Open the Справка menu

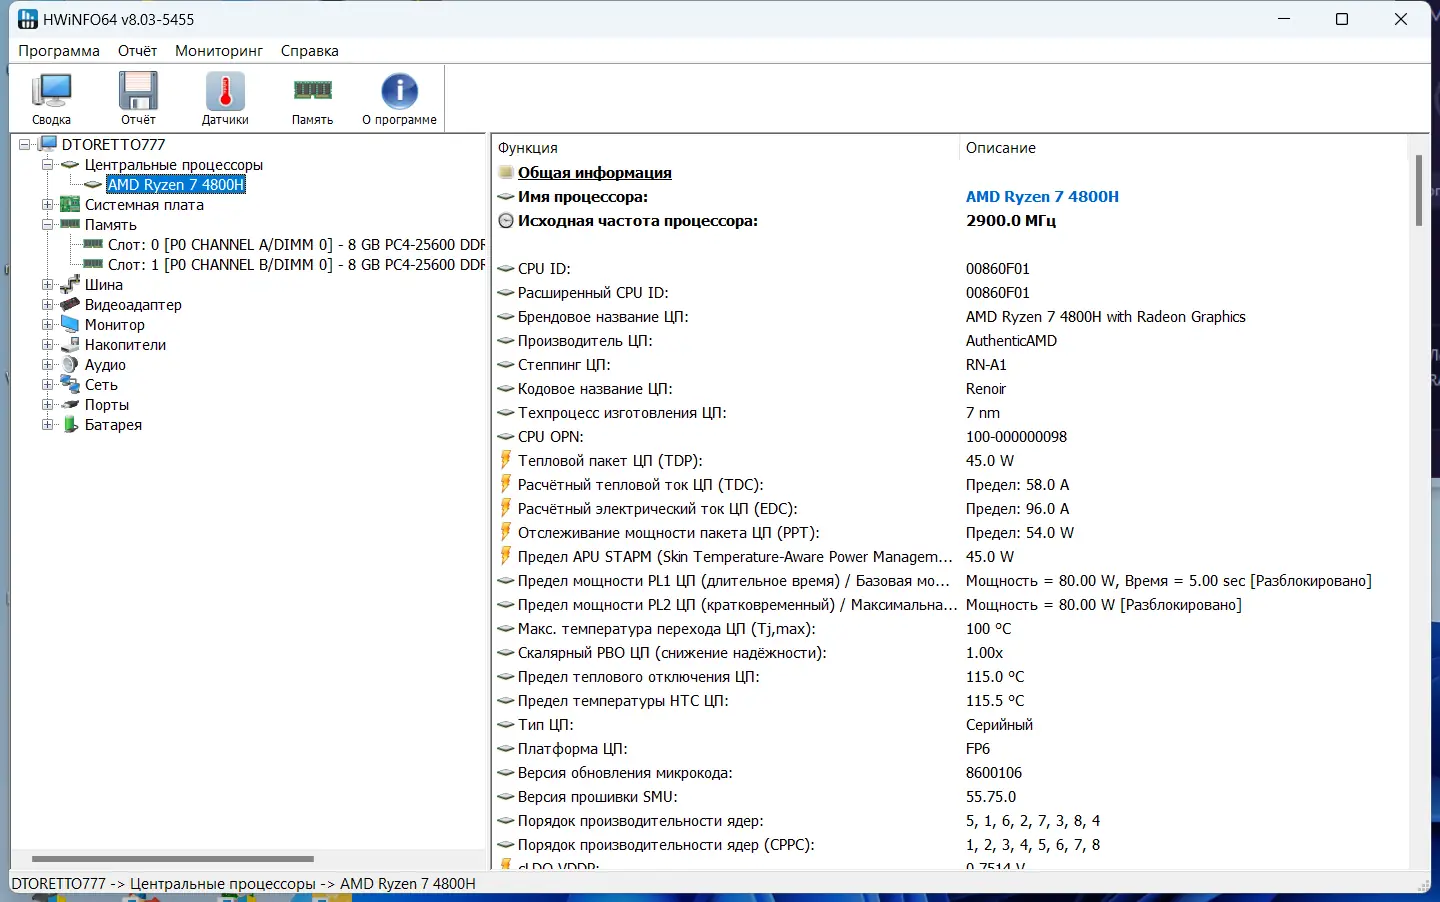tap(309, 51)
